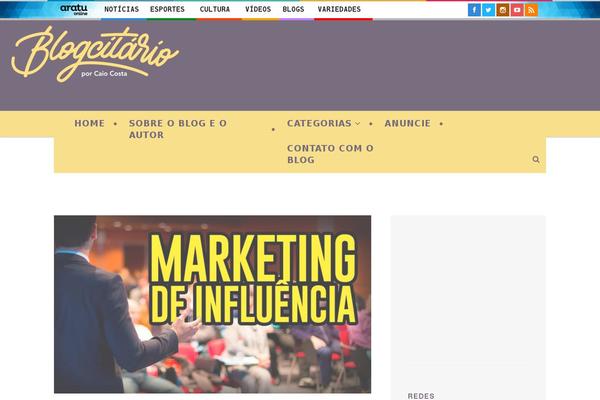Select the Cultura menu item

click(x=215, y=9)
